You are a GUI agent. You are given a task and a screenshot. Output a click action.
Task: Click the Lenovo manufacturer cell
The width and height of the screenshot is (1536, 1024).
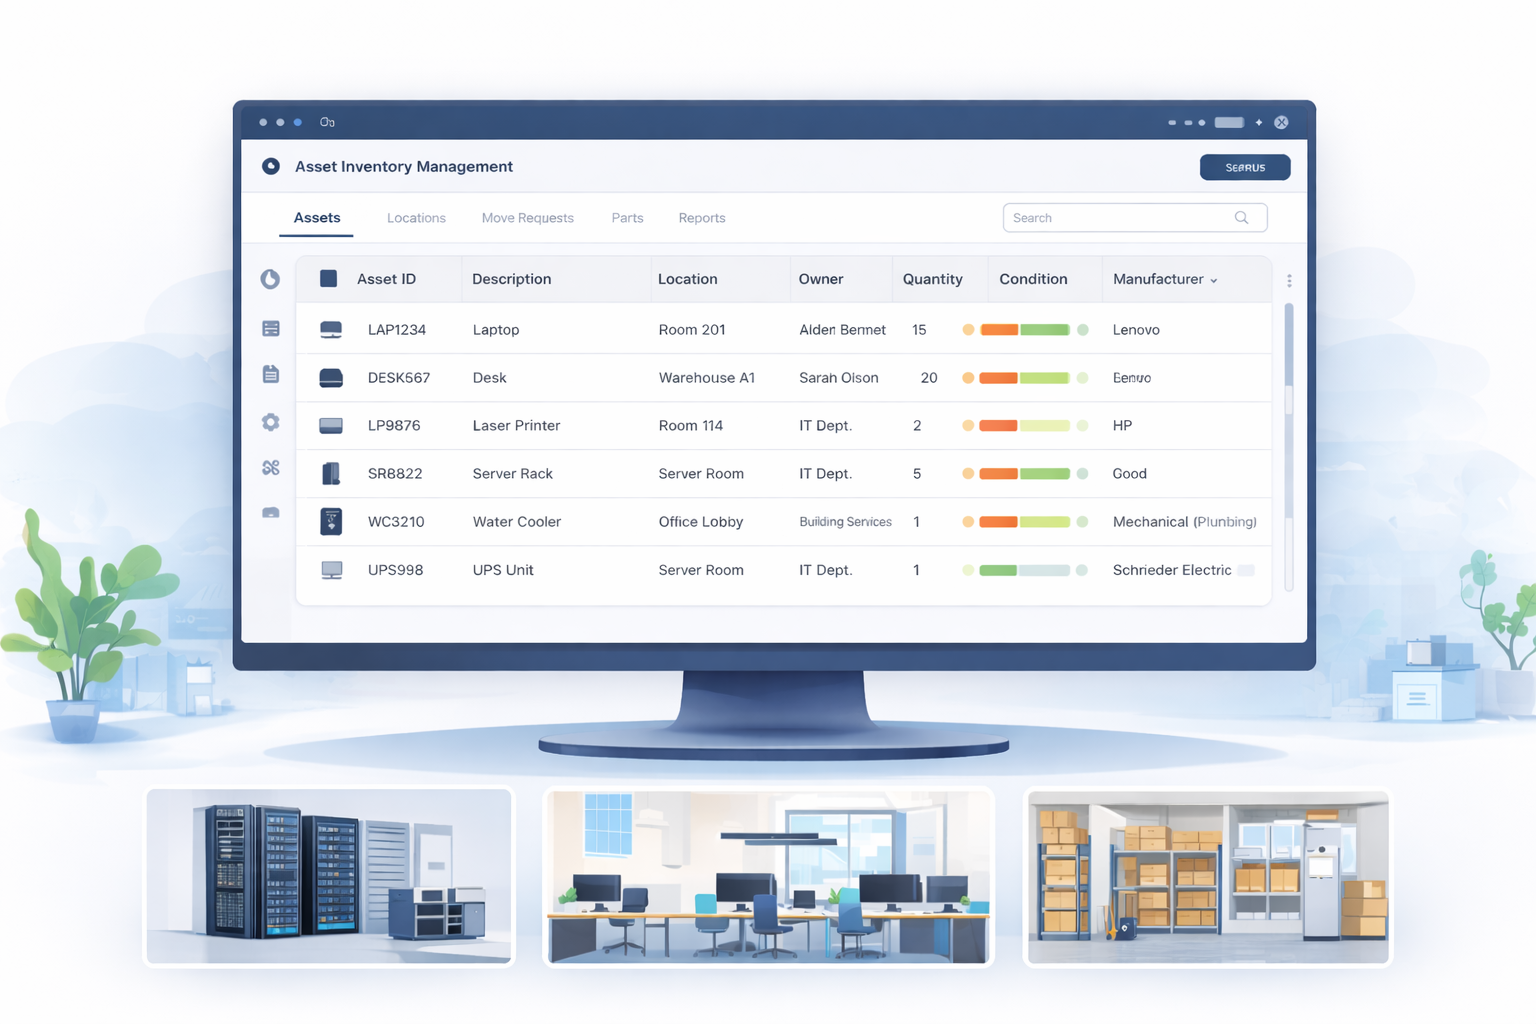click(1136, 329)
